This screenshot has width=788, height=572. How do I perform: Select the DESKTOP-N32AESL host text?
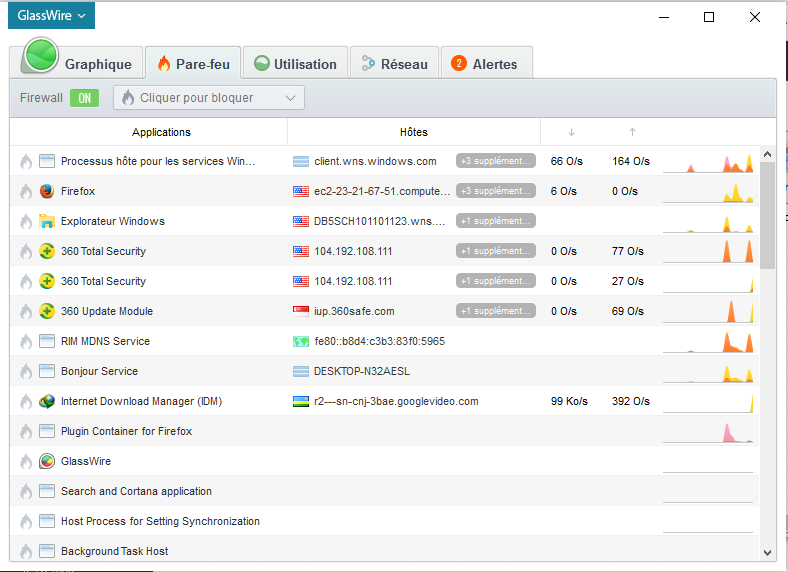pyautogui.click(x=362, y=371)
